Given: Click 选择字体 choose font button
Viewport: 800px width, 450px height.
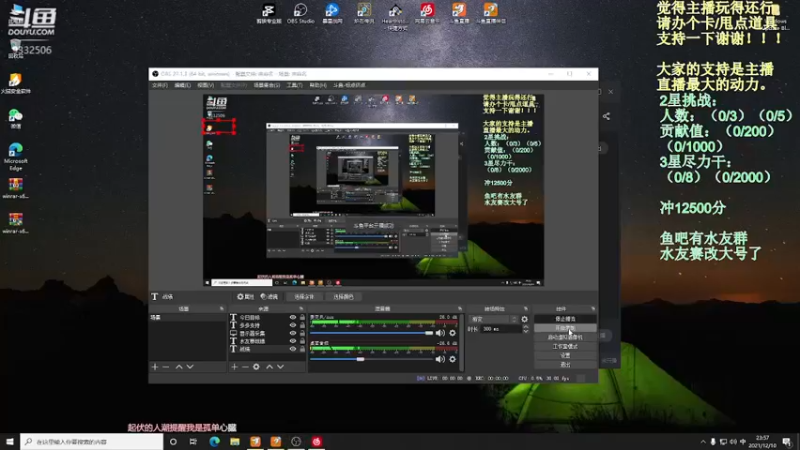Looking at the screenshot, I should (x=304, y=296).
